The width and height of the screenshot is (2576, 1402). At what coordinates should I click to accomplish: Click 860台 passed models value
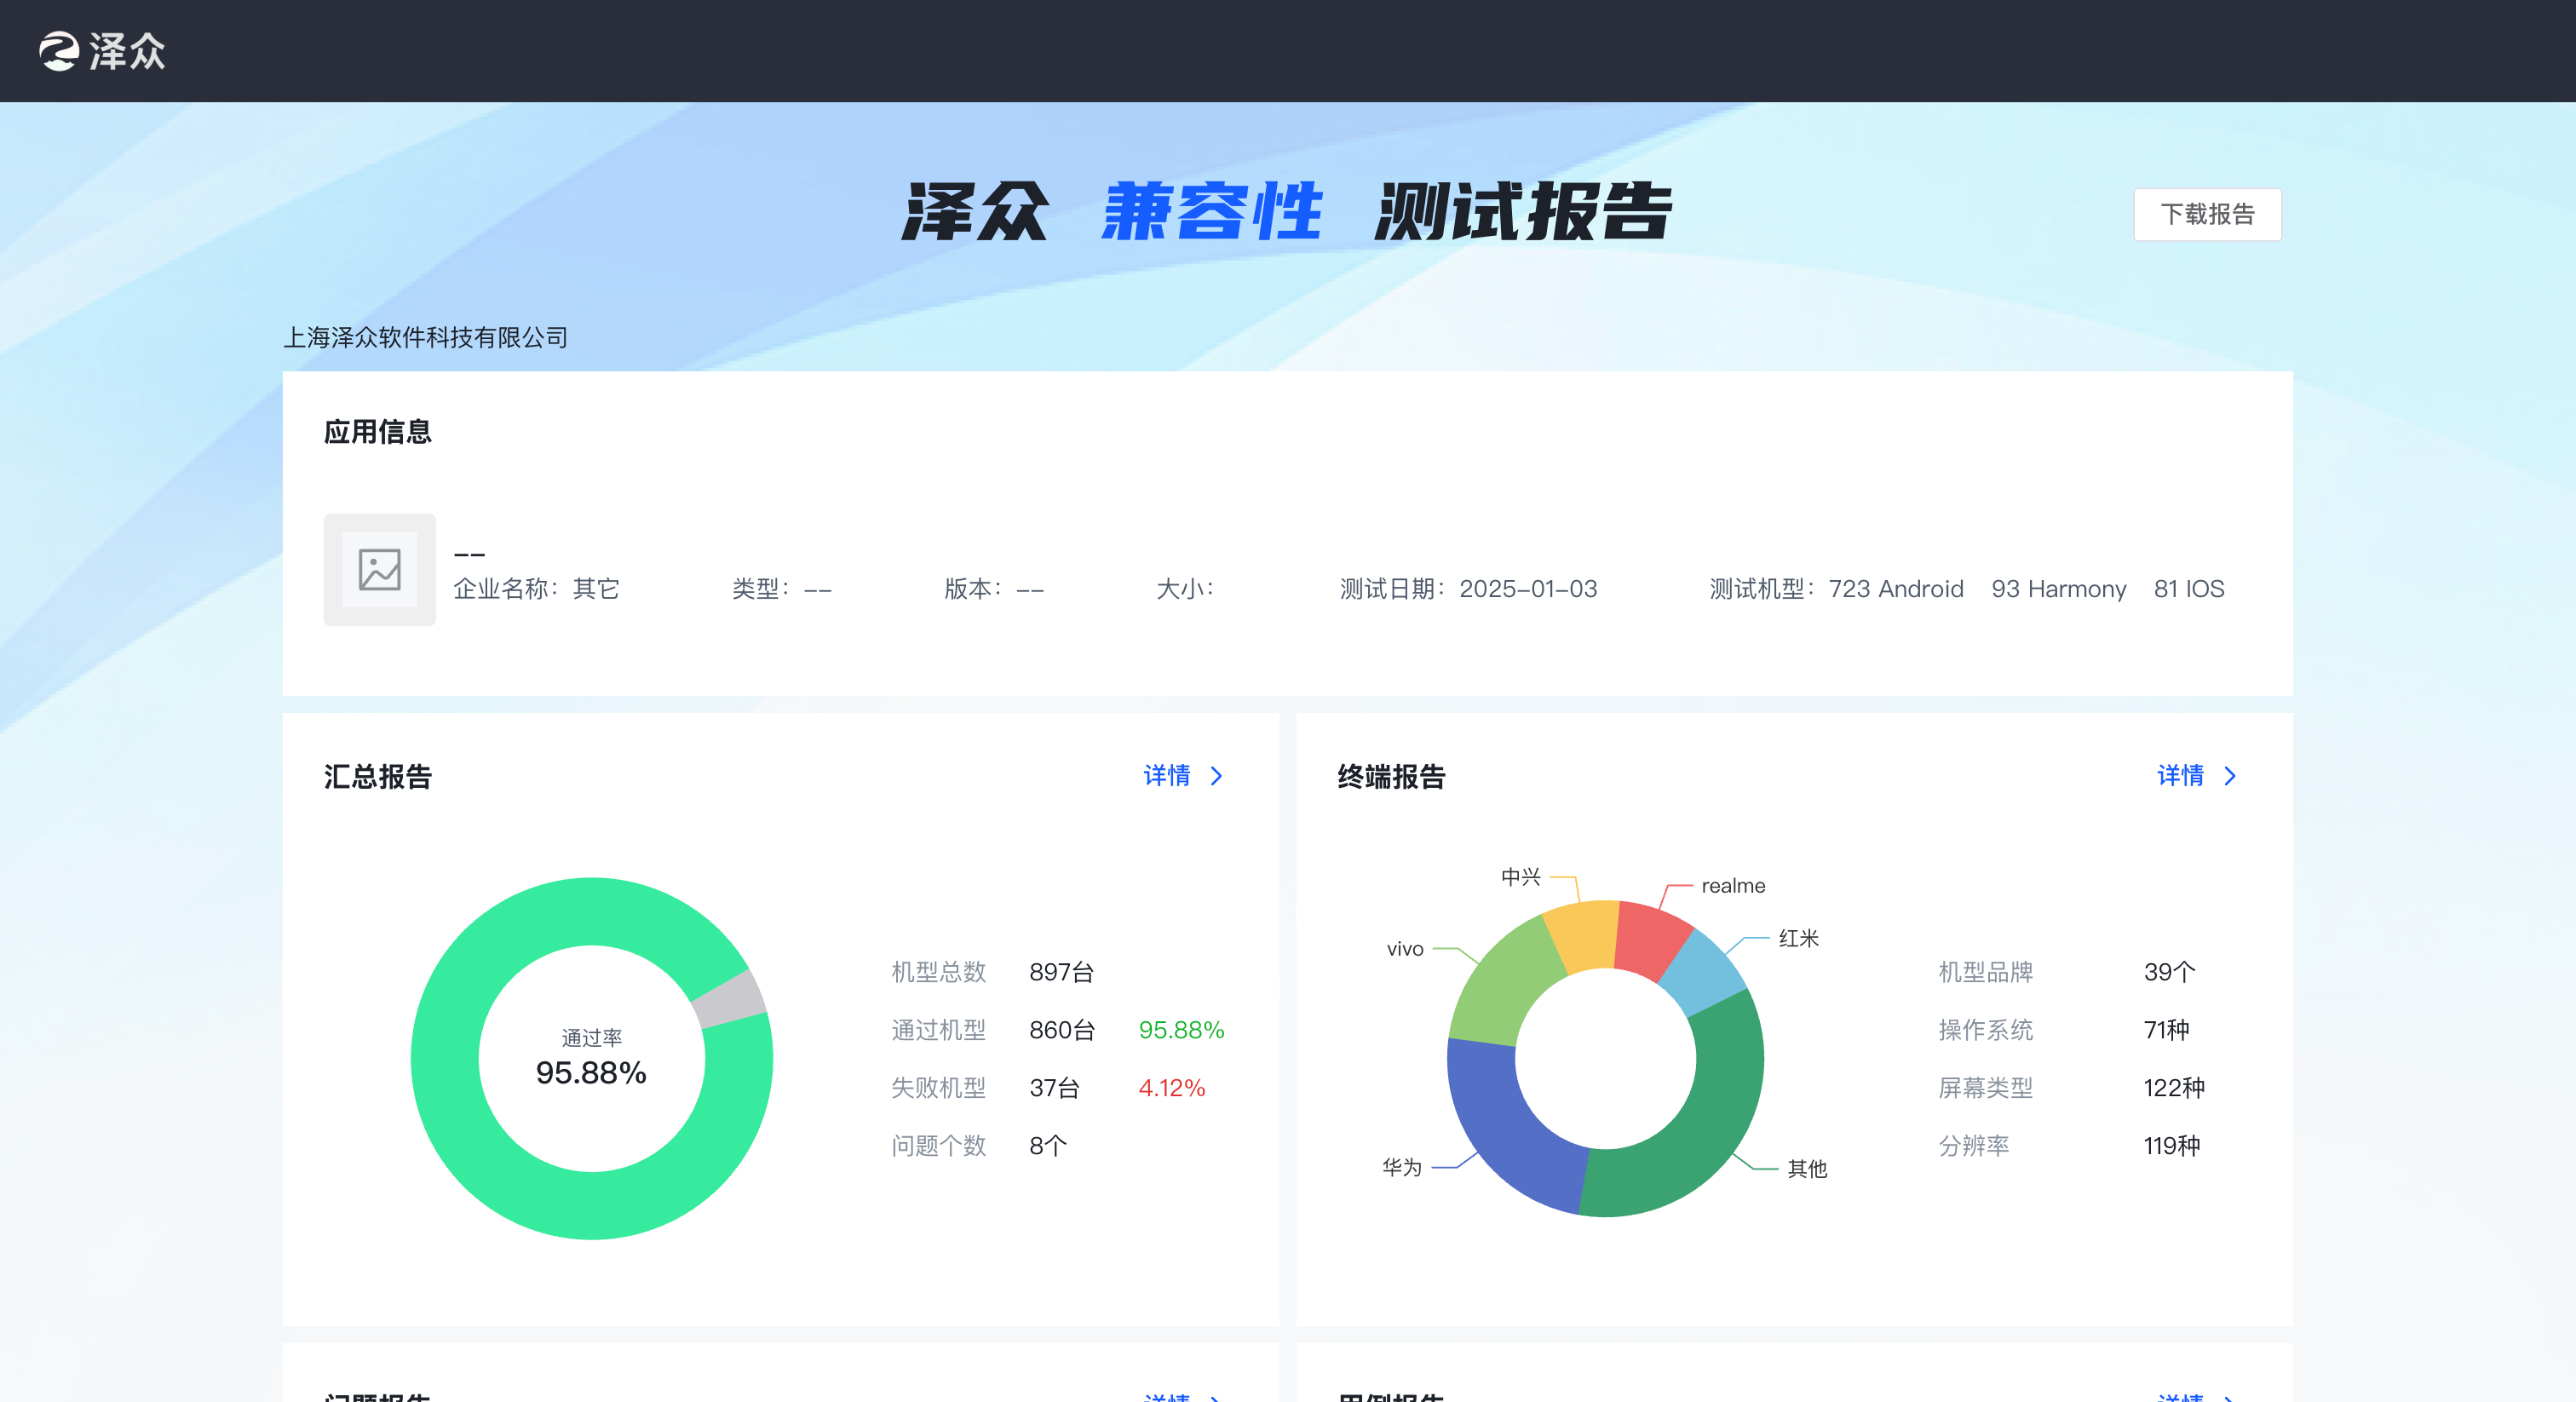tap(1062, 1029)
